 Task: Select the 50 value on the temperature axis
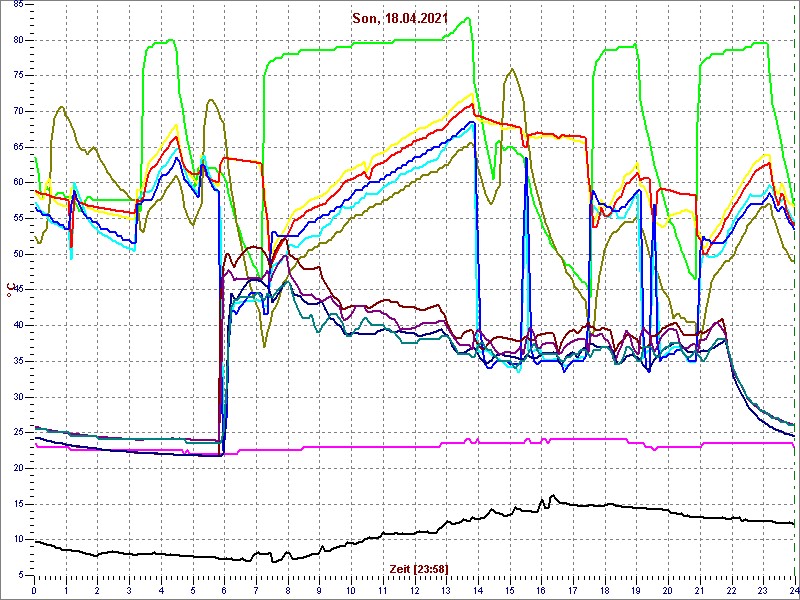tap(19, 255)
